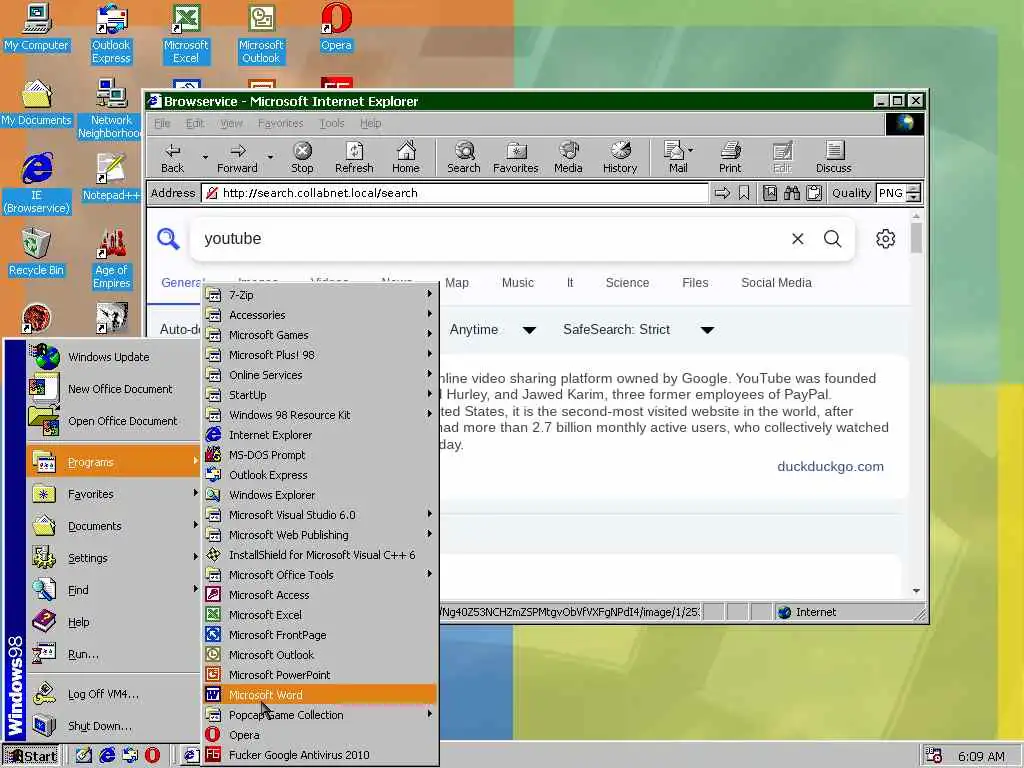Expand the Popcap Game Collection submenu

point(319,714)
